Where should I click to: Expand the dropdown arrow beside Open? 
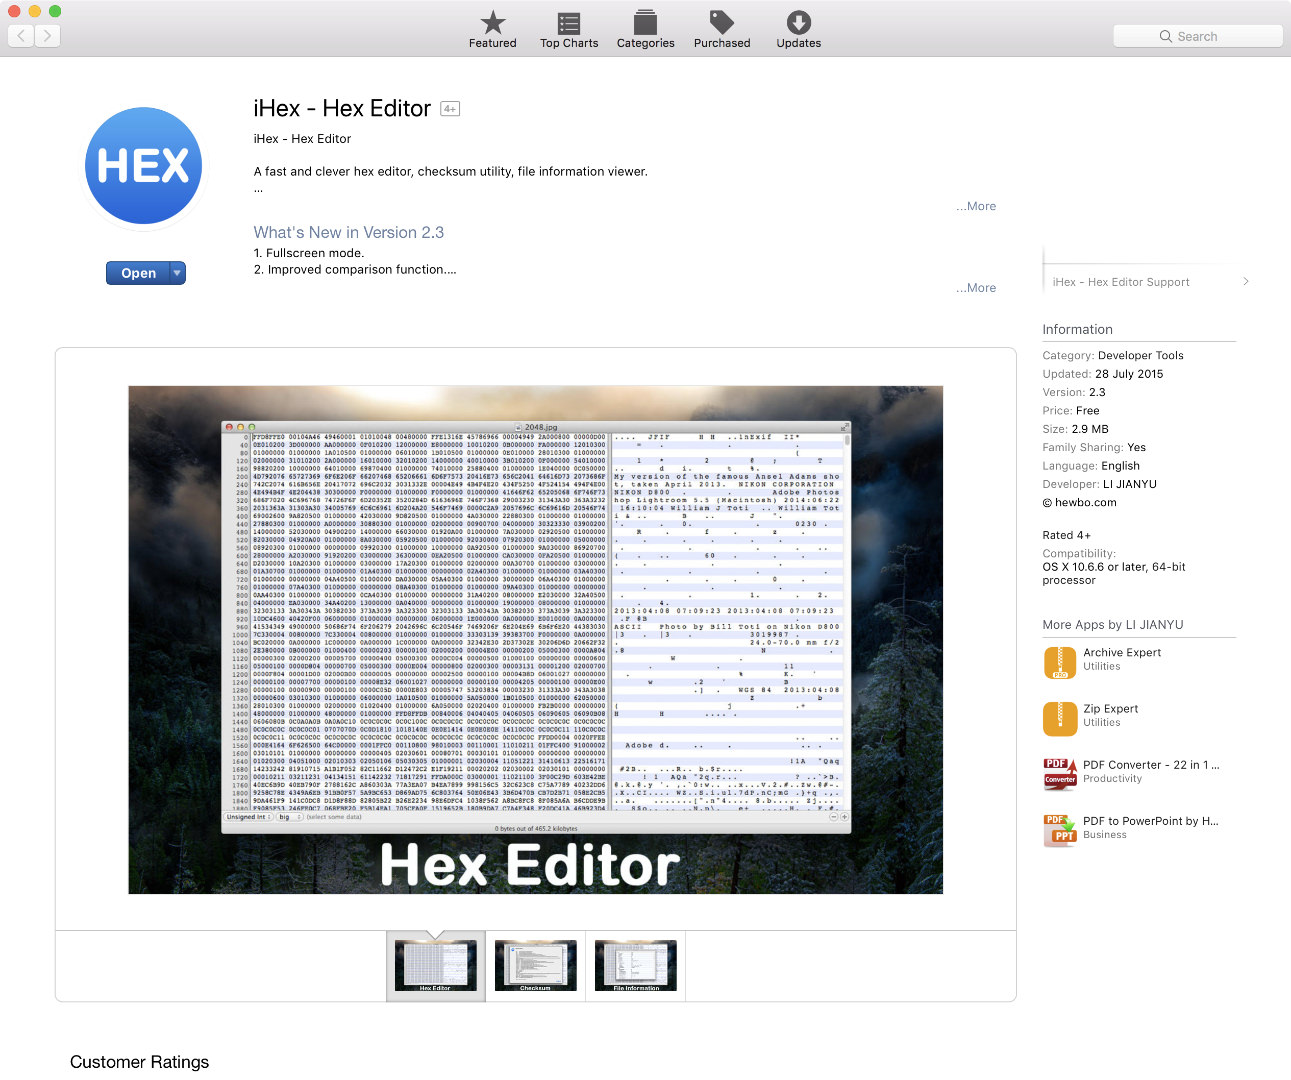177,273
